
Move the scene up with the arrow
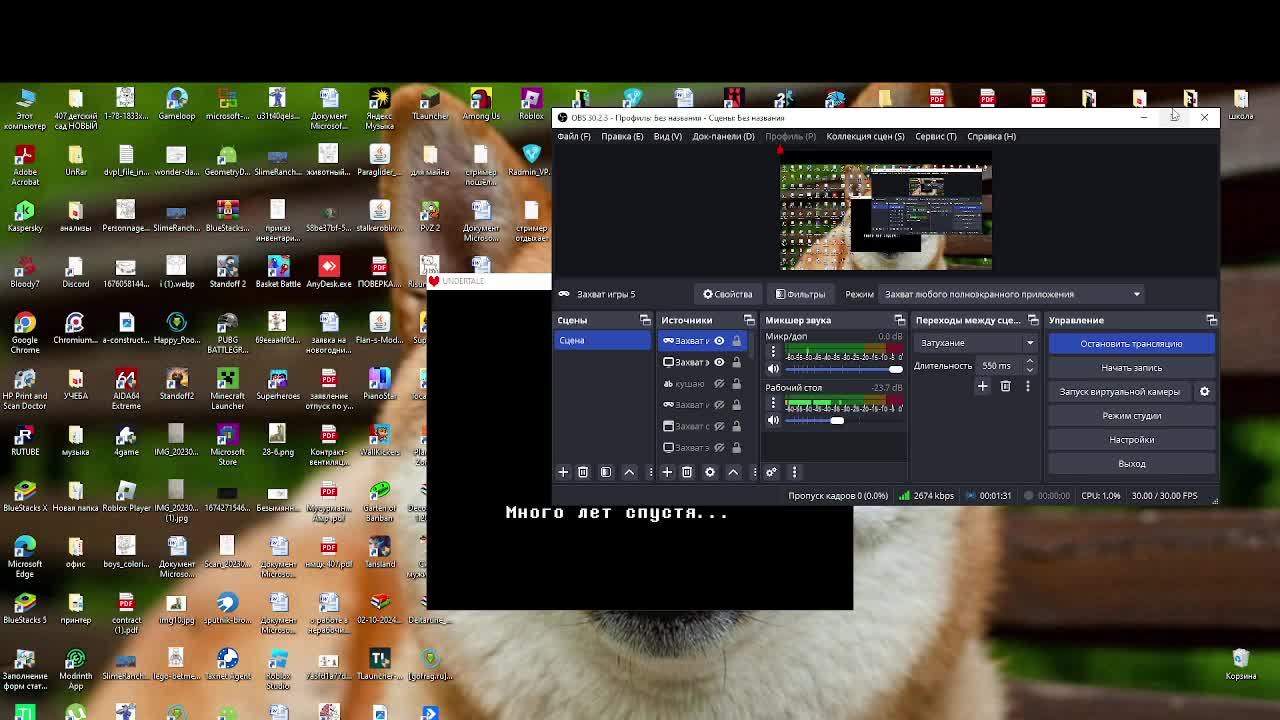[x=629, y=472]
